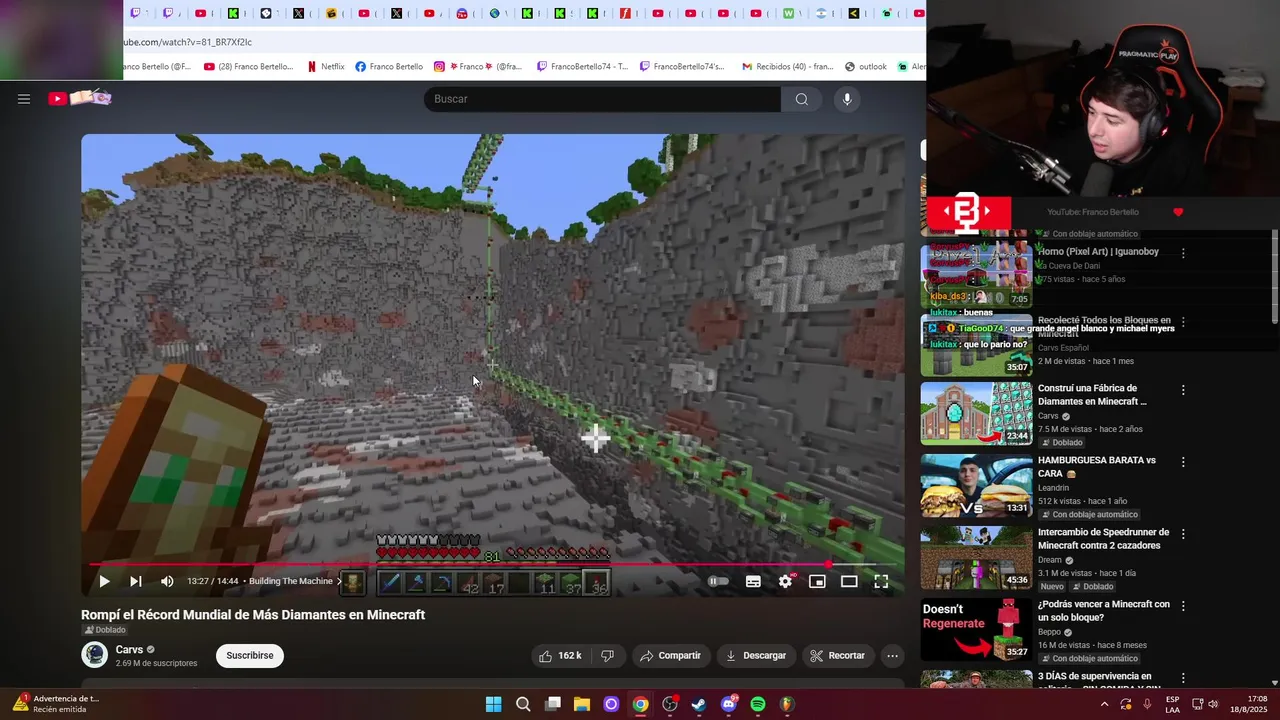Open Discord from the taskbar
Image resolution: width=1280 pixels, height=720 pixels.
(x=729, y=704)
